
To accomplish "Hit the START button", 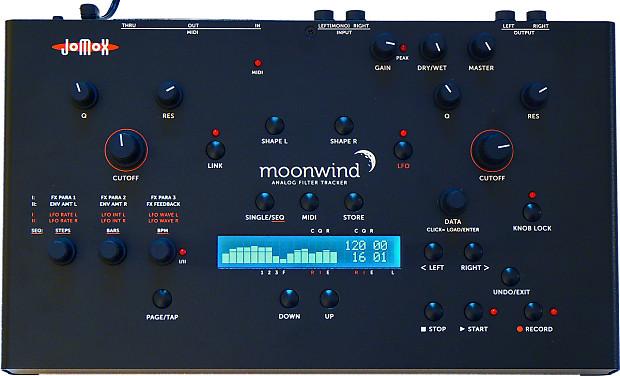I will click(x=473, y=311).
